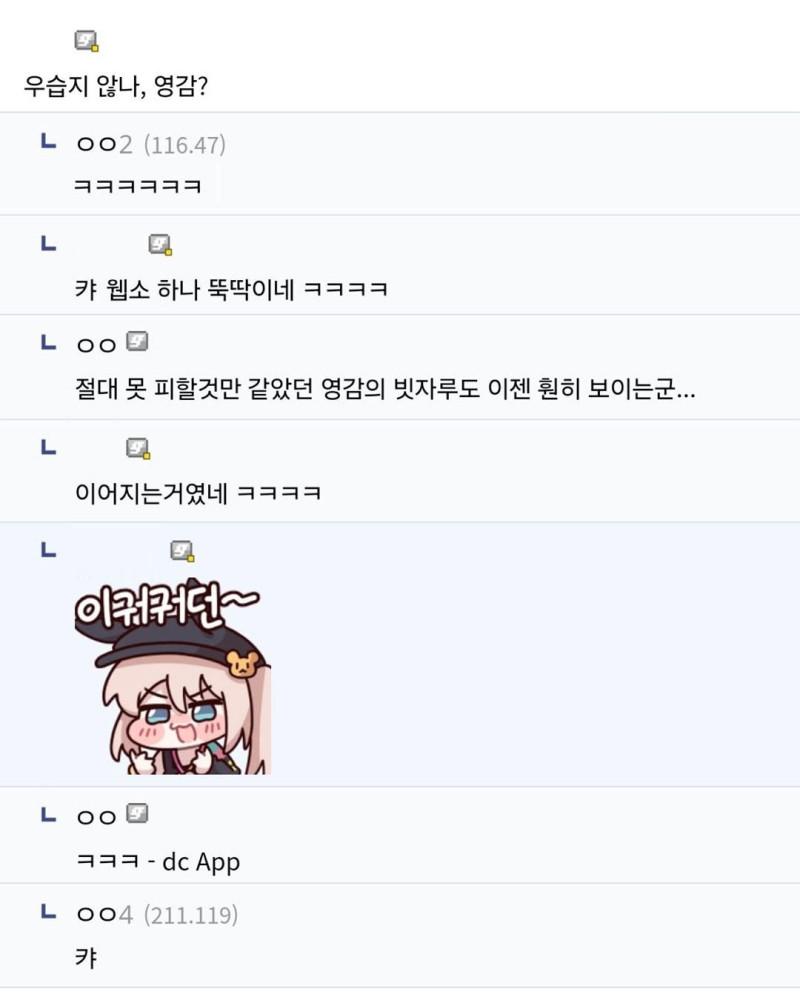Click the gray badge next to 'ㅇㅇ' on the dc App comment
Viewport: 800px width, 1000px height.
pyautogui.click(x=137, y=814)
